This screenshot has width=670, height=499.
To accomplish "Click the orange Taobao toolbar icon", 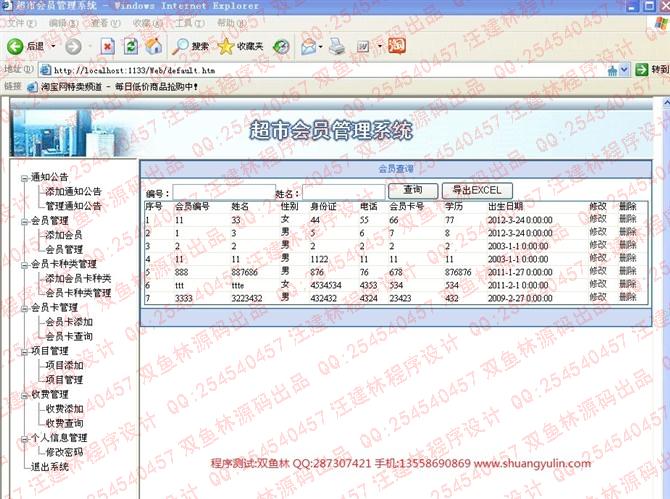I will point(397,46).
